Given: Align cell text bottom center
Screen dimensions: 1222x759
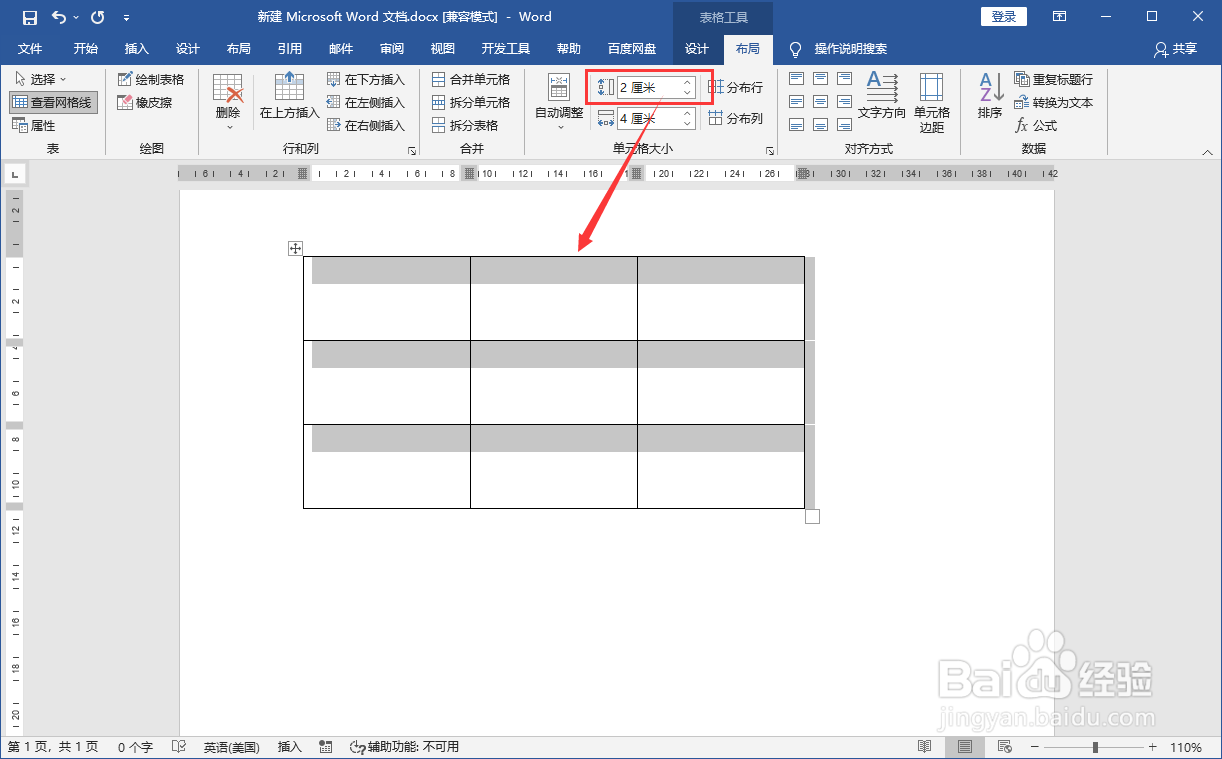Looking at the screenshot, I should (x=820, y=125).
